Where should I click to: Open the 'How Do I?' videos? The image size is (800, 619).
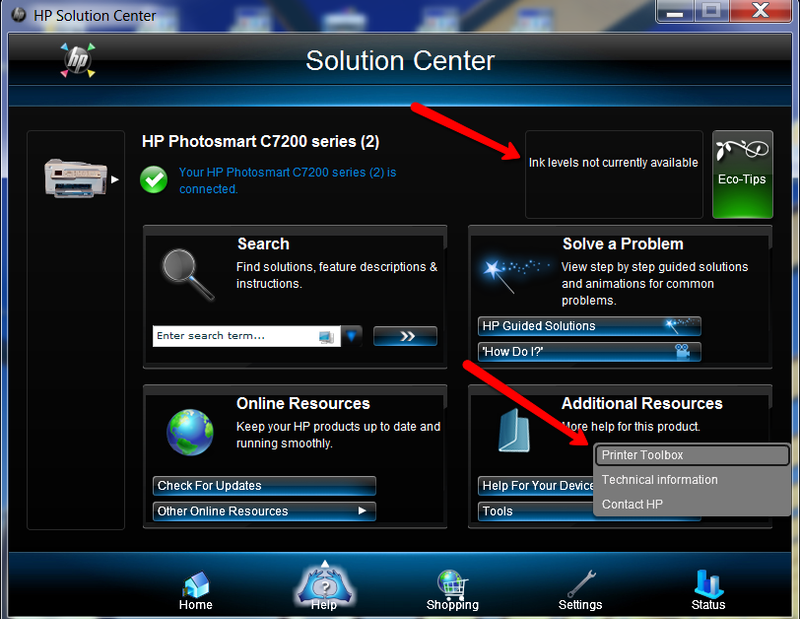[589, 352]
